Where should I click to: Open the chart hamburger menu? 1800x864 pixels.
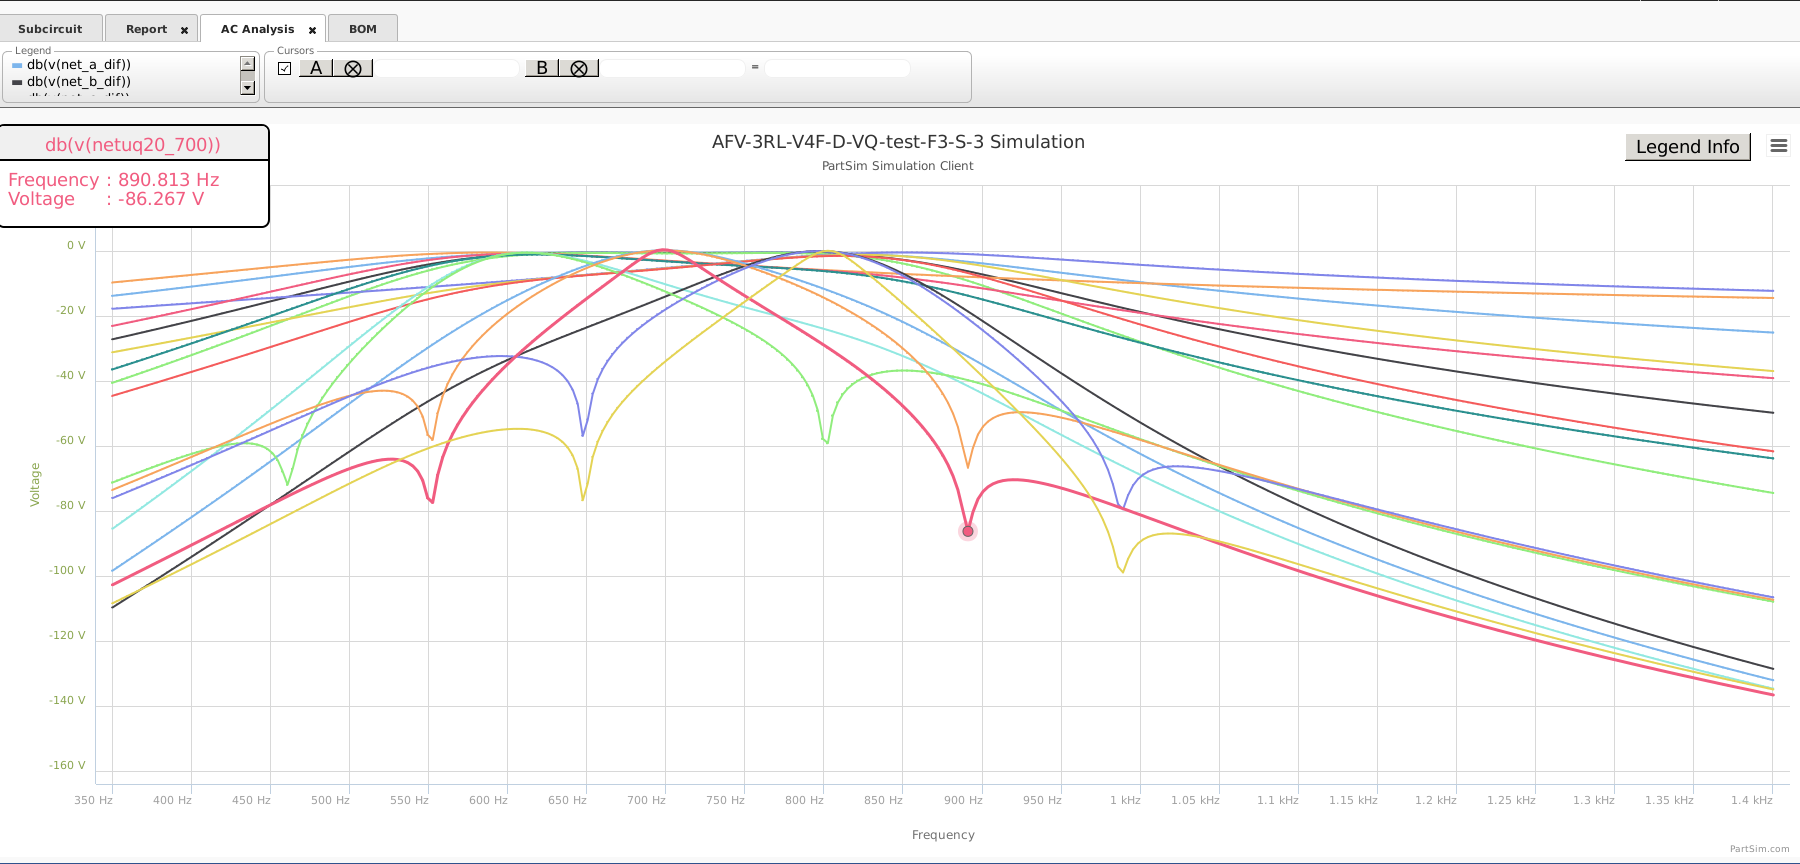[1778, 146]
